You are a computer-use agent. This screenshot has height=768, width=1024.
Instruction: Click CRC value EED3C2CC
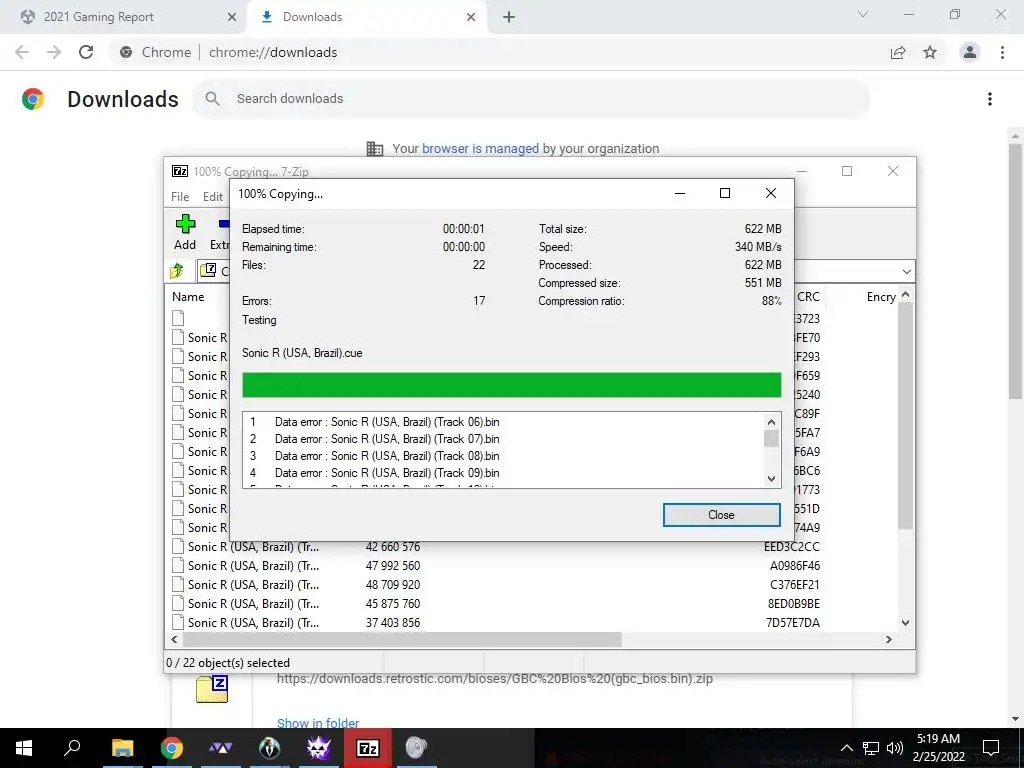click(792, 547)
